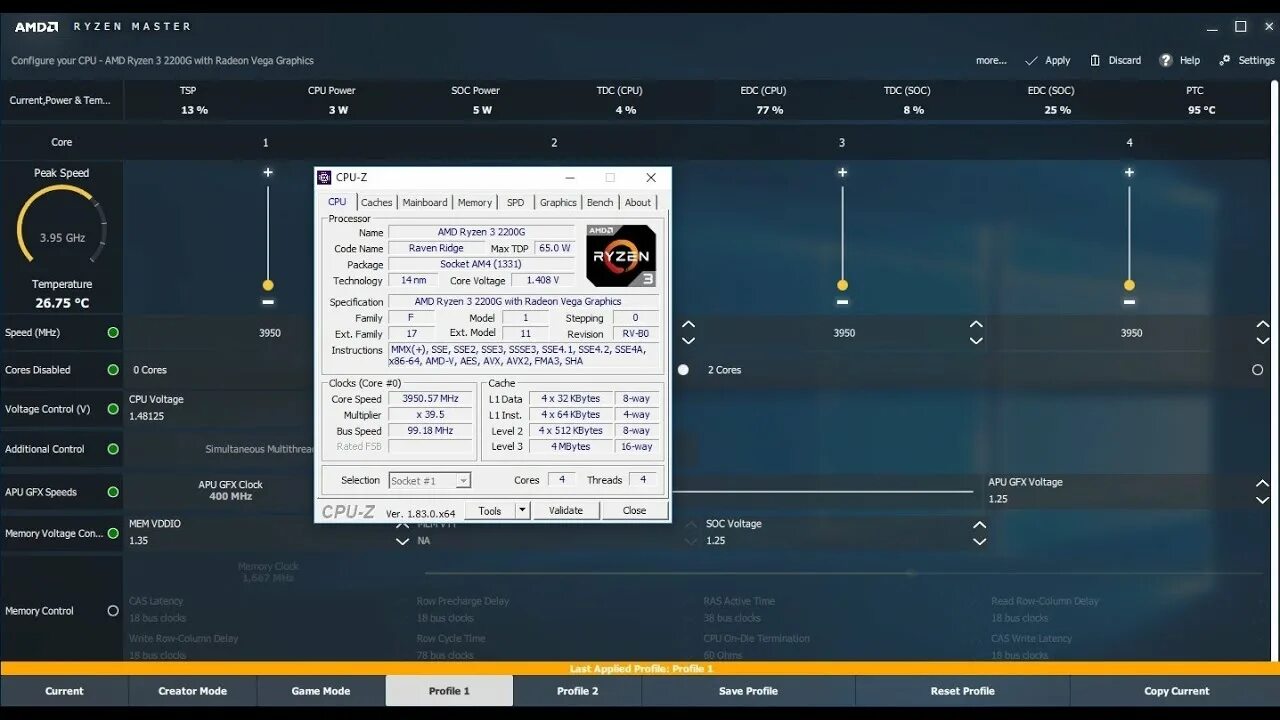Select the 2 Cores radio button
1280x720 pixels.
[x=683, y=370]
